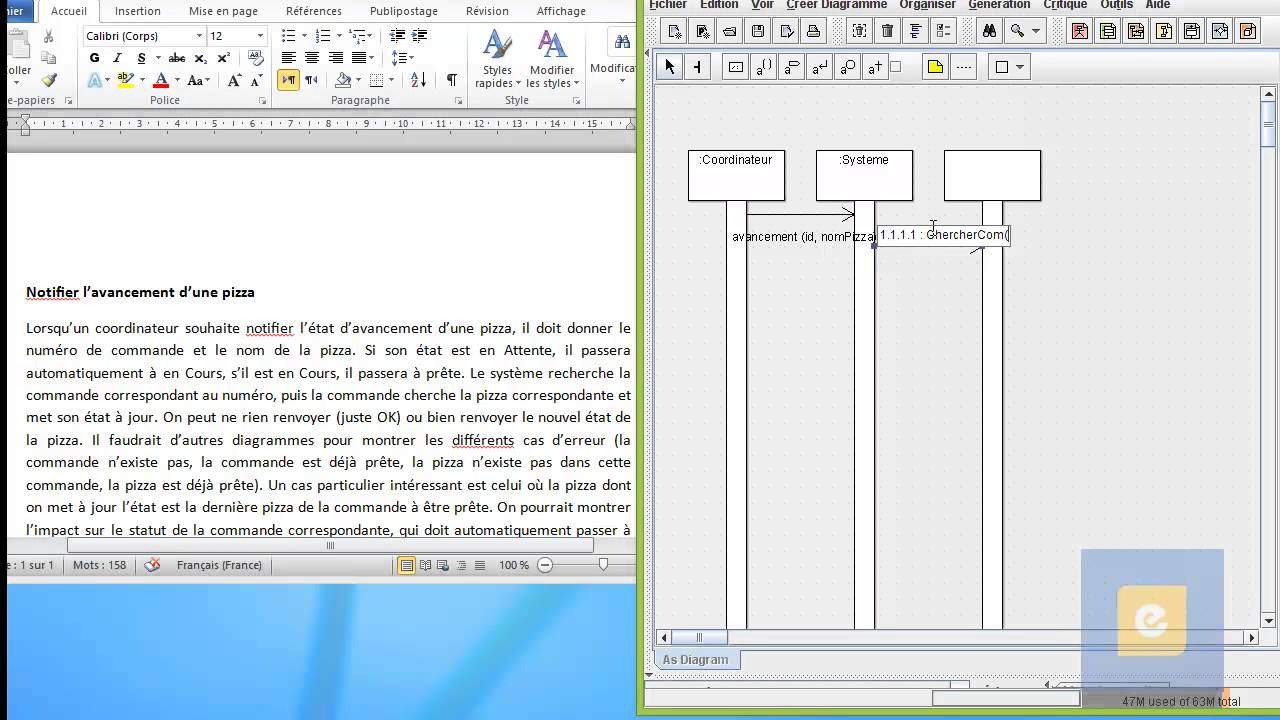
Task: Open the Références ribbon tab
Action: [314, 11]
